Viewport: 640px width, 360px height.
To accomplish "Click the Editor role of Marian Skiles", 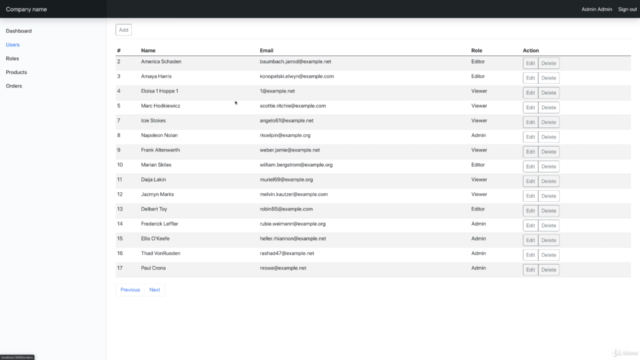I will 478,165.
